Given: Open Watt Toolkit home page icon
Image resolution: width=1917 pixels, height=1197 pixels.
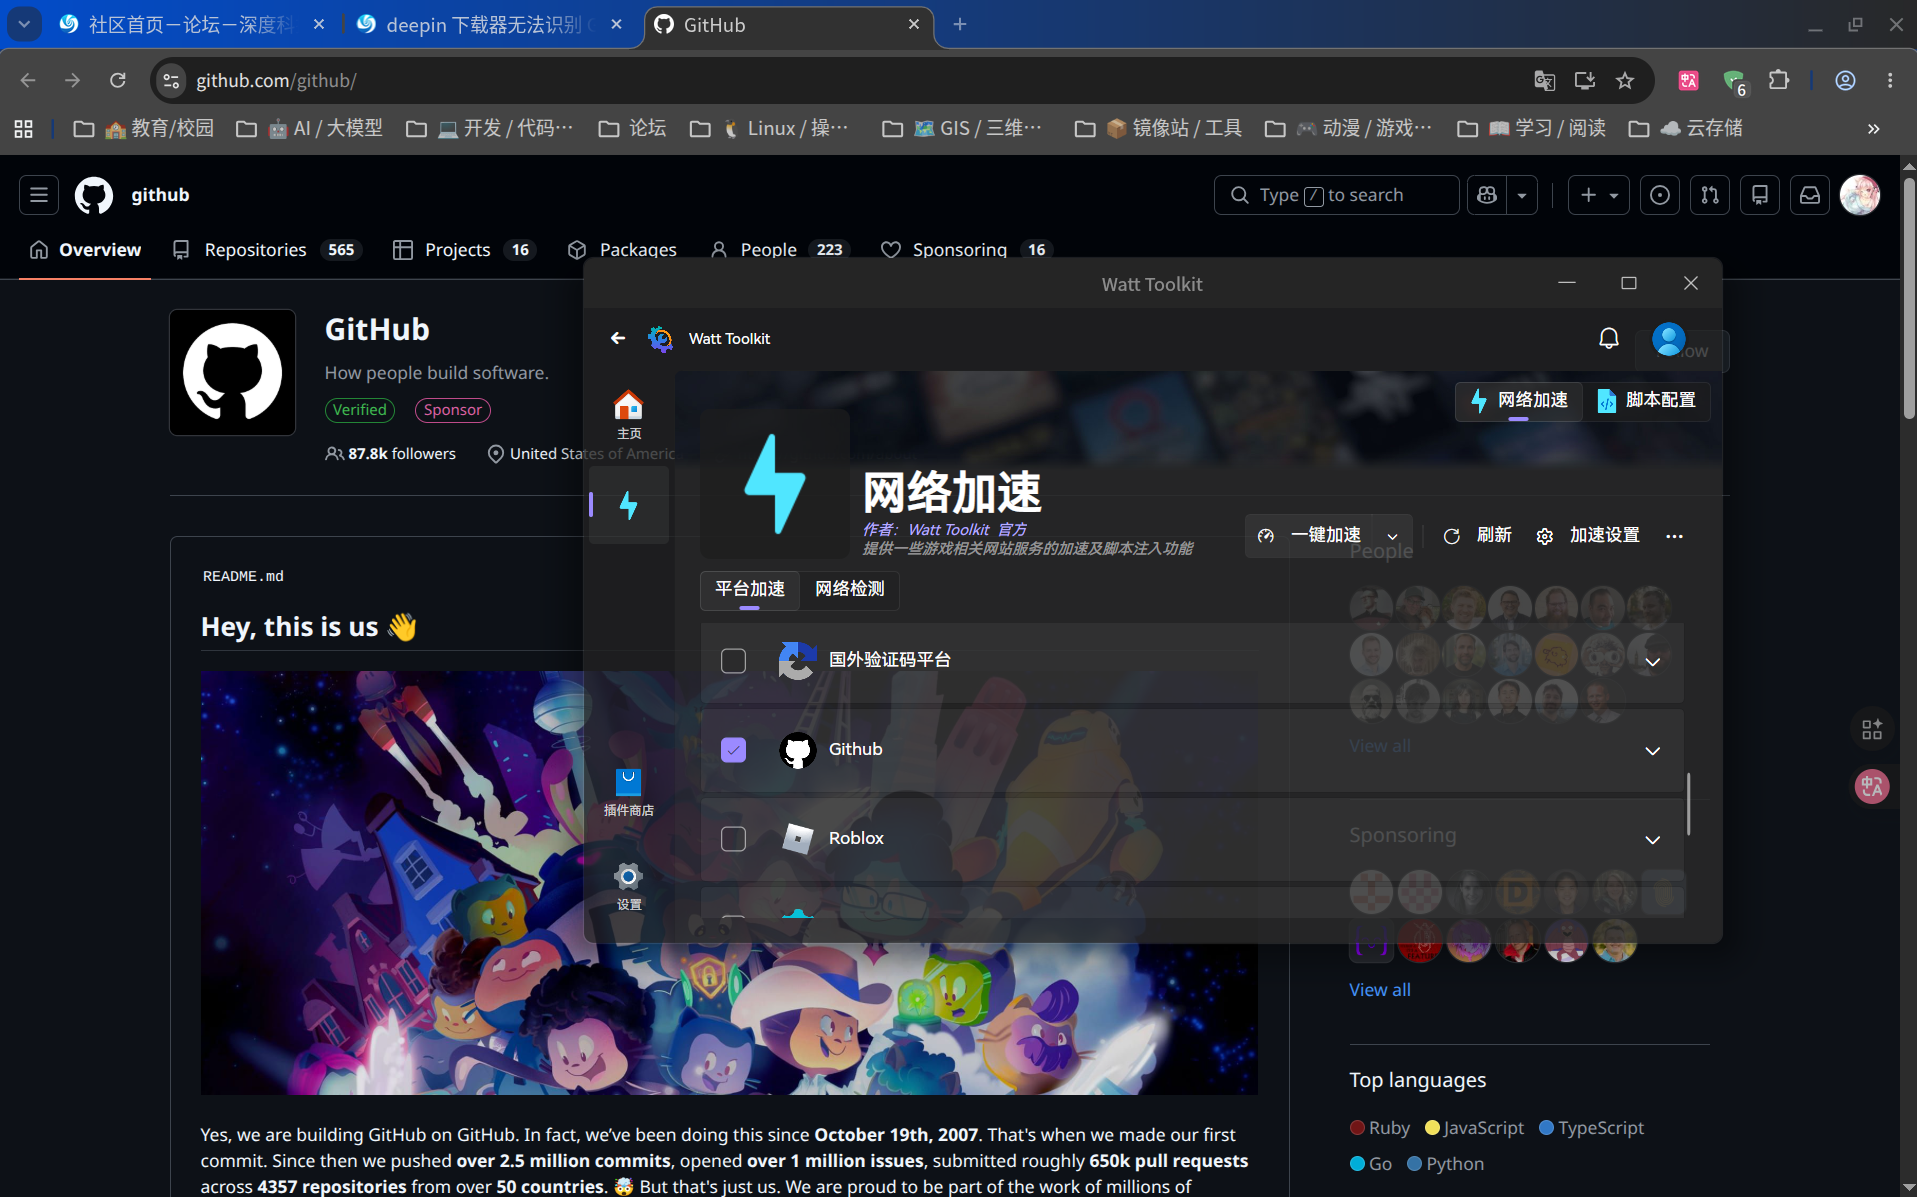Looking at the screenshot, I should [628, 414].
